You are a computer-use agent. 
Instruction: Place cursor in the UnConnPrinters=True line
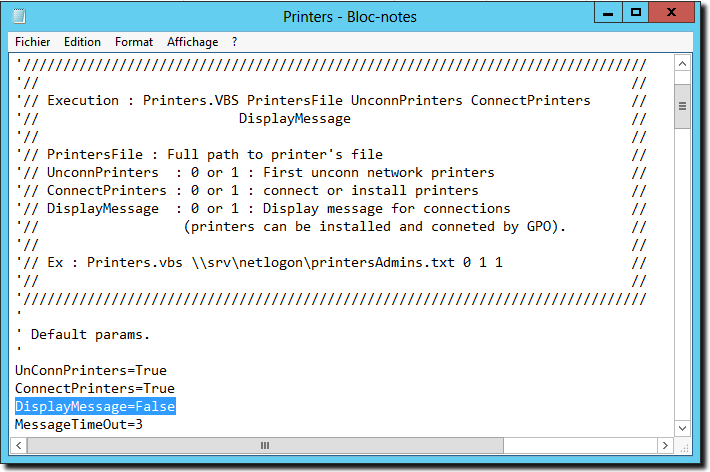coord(91,370)
